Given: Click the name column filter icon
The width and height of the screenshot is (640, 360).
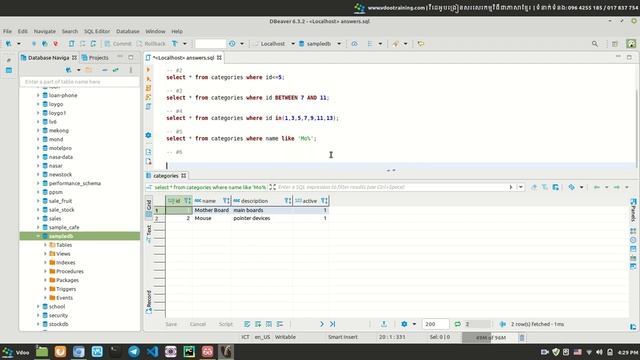Looking at the screenshot, I should point(226,201).
